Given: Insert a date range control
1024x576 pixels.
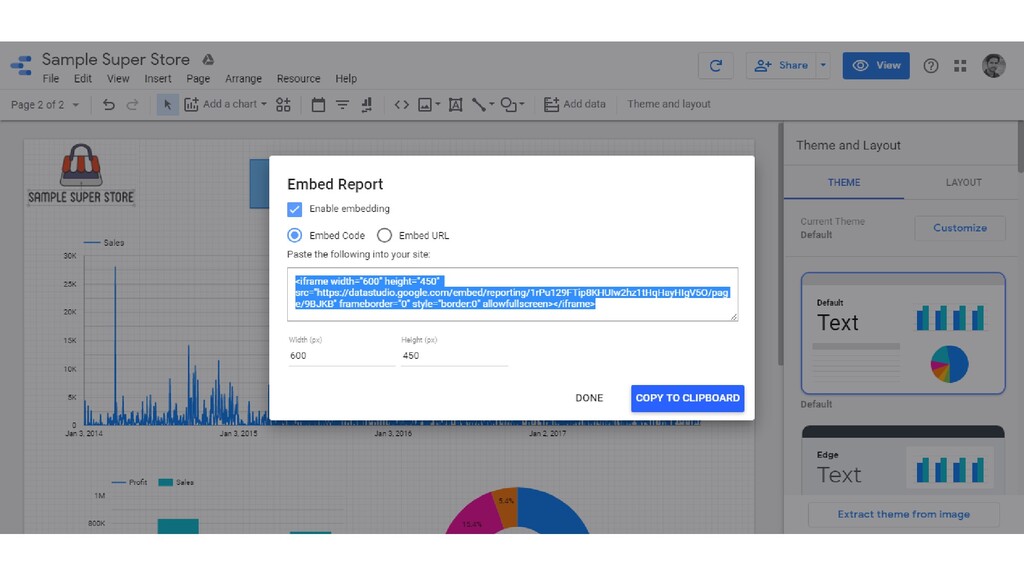Looking at the screenshot, I should click(318, 104).
